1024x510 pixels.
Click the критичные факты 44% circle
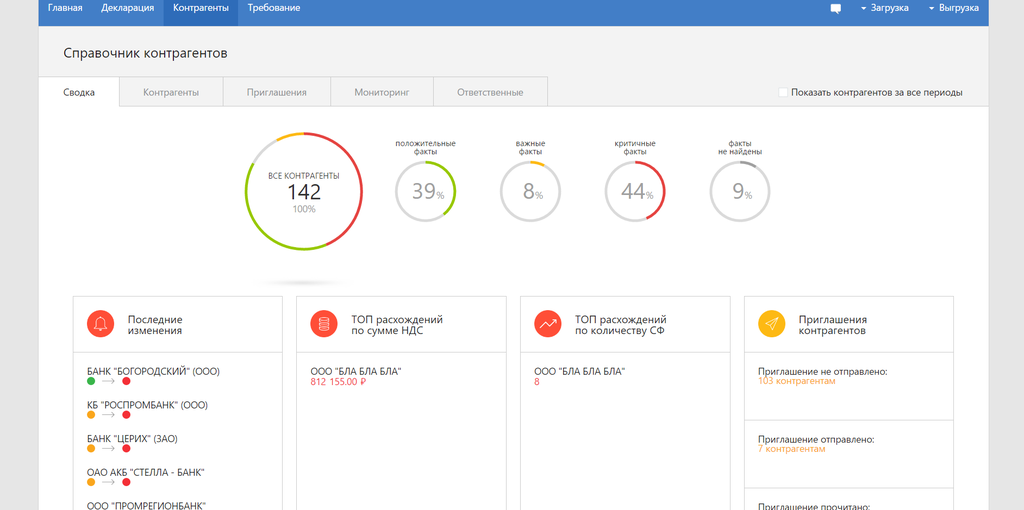click(x=635, y=191)
